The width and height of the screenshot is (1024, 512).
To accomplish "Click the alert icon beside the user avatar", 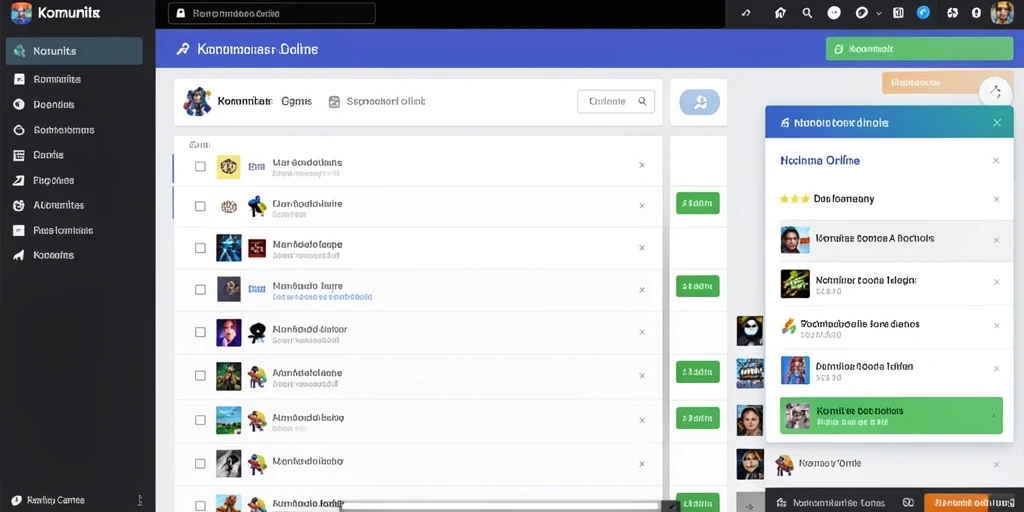I will click(x=976, y=13).
